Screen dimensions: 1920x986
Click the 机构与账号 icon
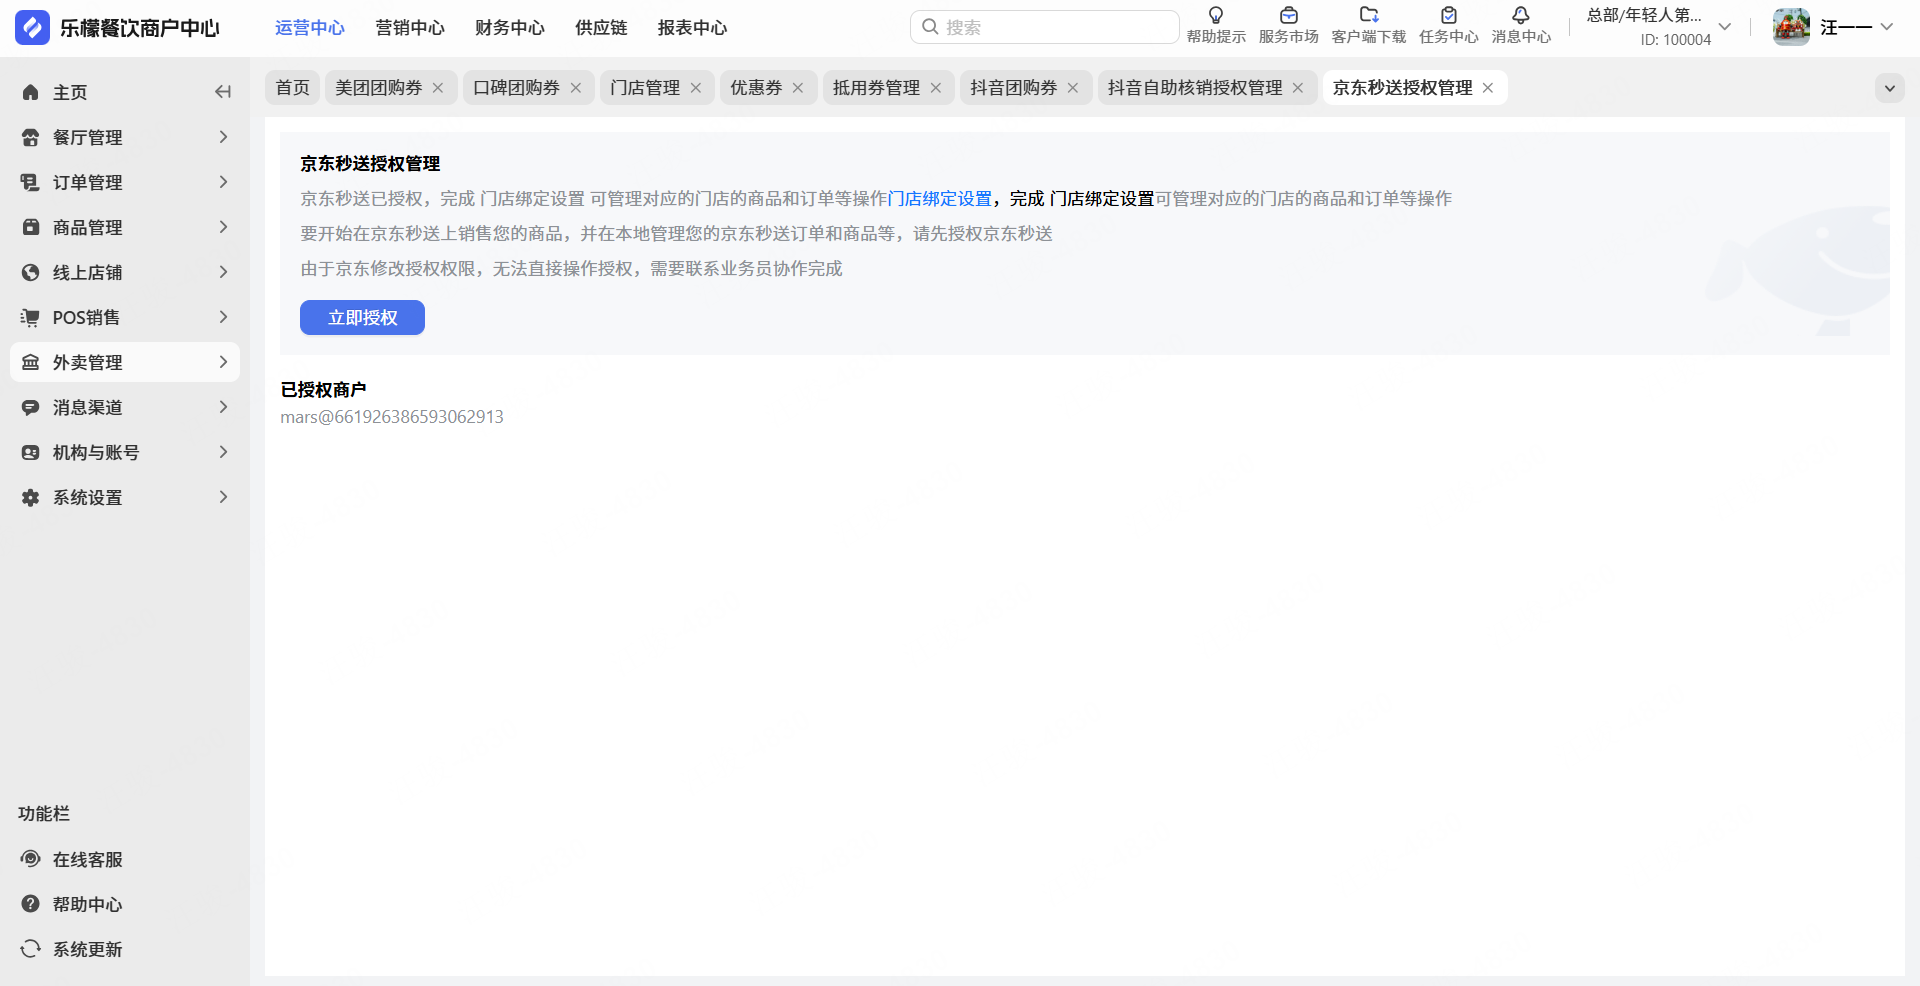(31, 452)
